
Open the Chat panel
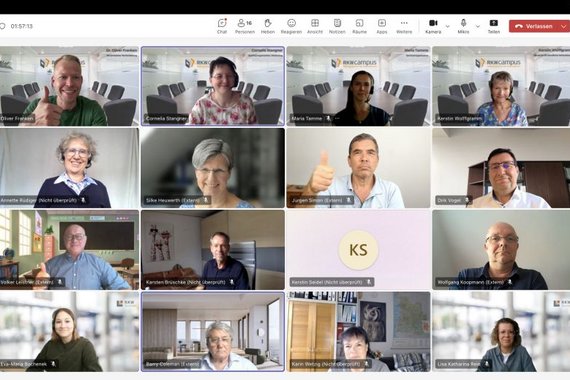222,26
